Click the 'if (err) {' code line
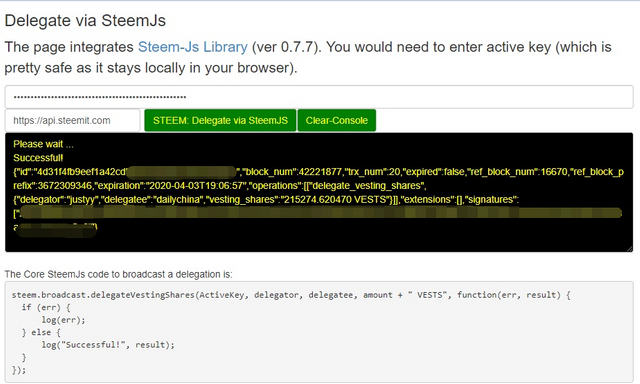Screen dimensions: 640x384 (x=46, y=307)
